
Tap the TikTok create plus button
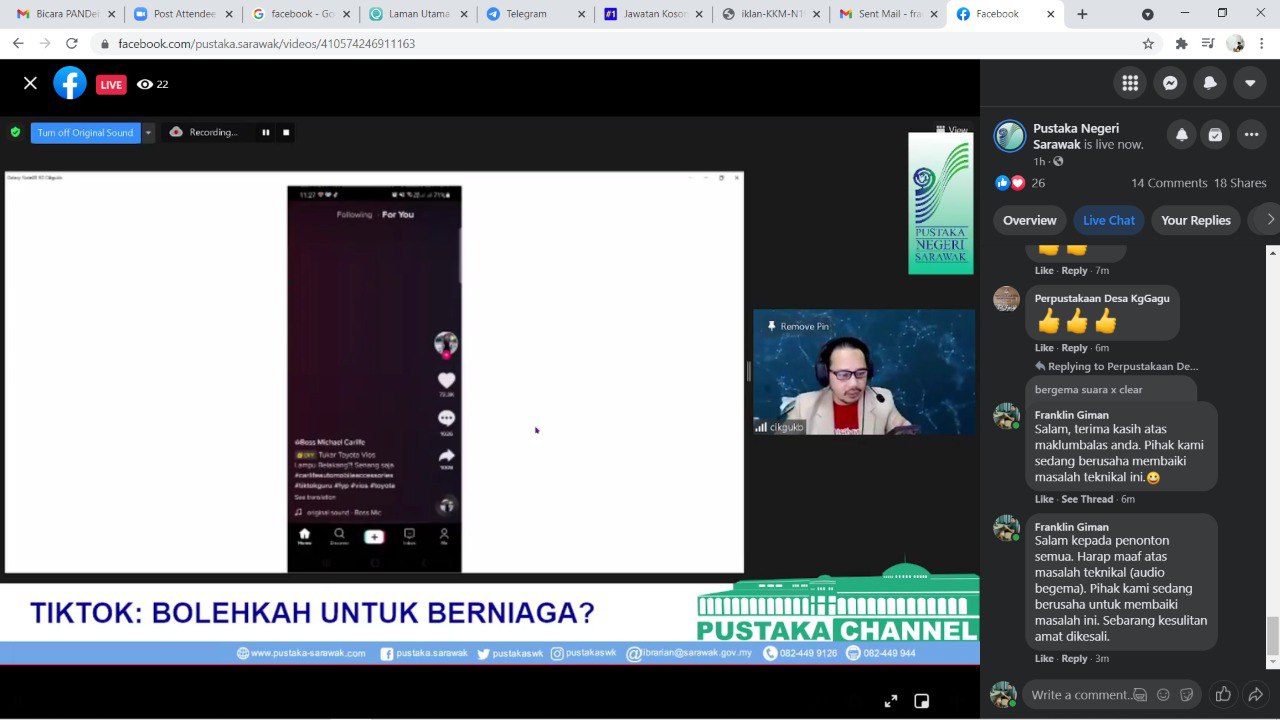point(374,537)
